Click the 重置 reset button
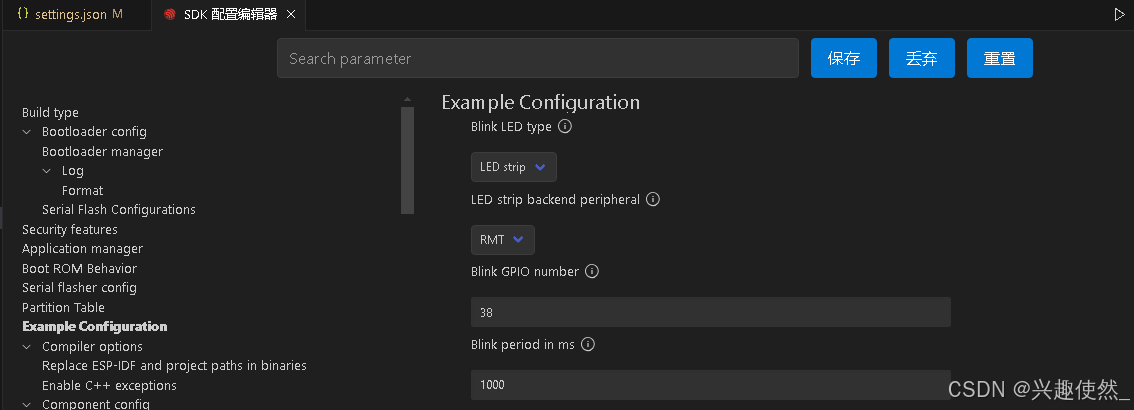Image resolution: width=1134 pixels, height=410 pixels. (x=999, y=58)
